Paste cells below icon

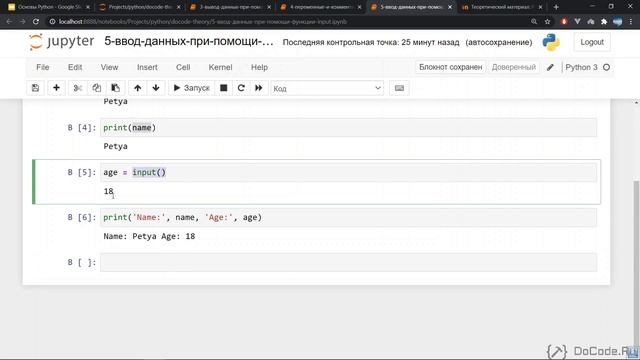[116, 88]
